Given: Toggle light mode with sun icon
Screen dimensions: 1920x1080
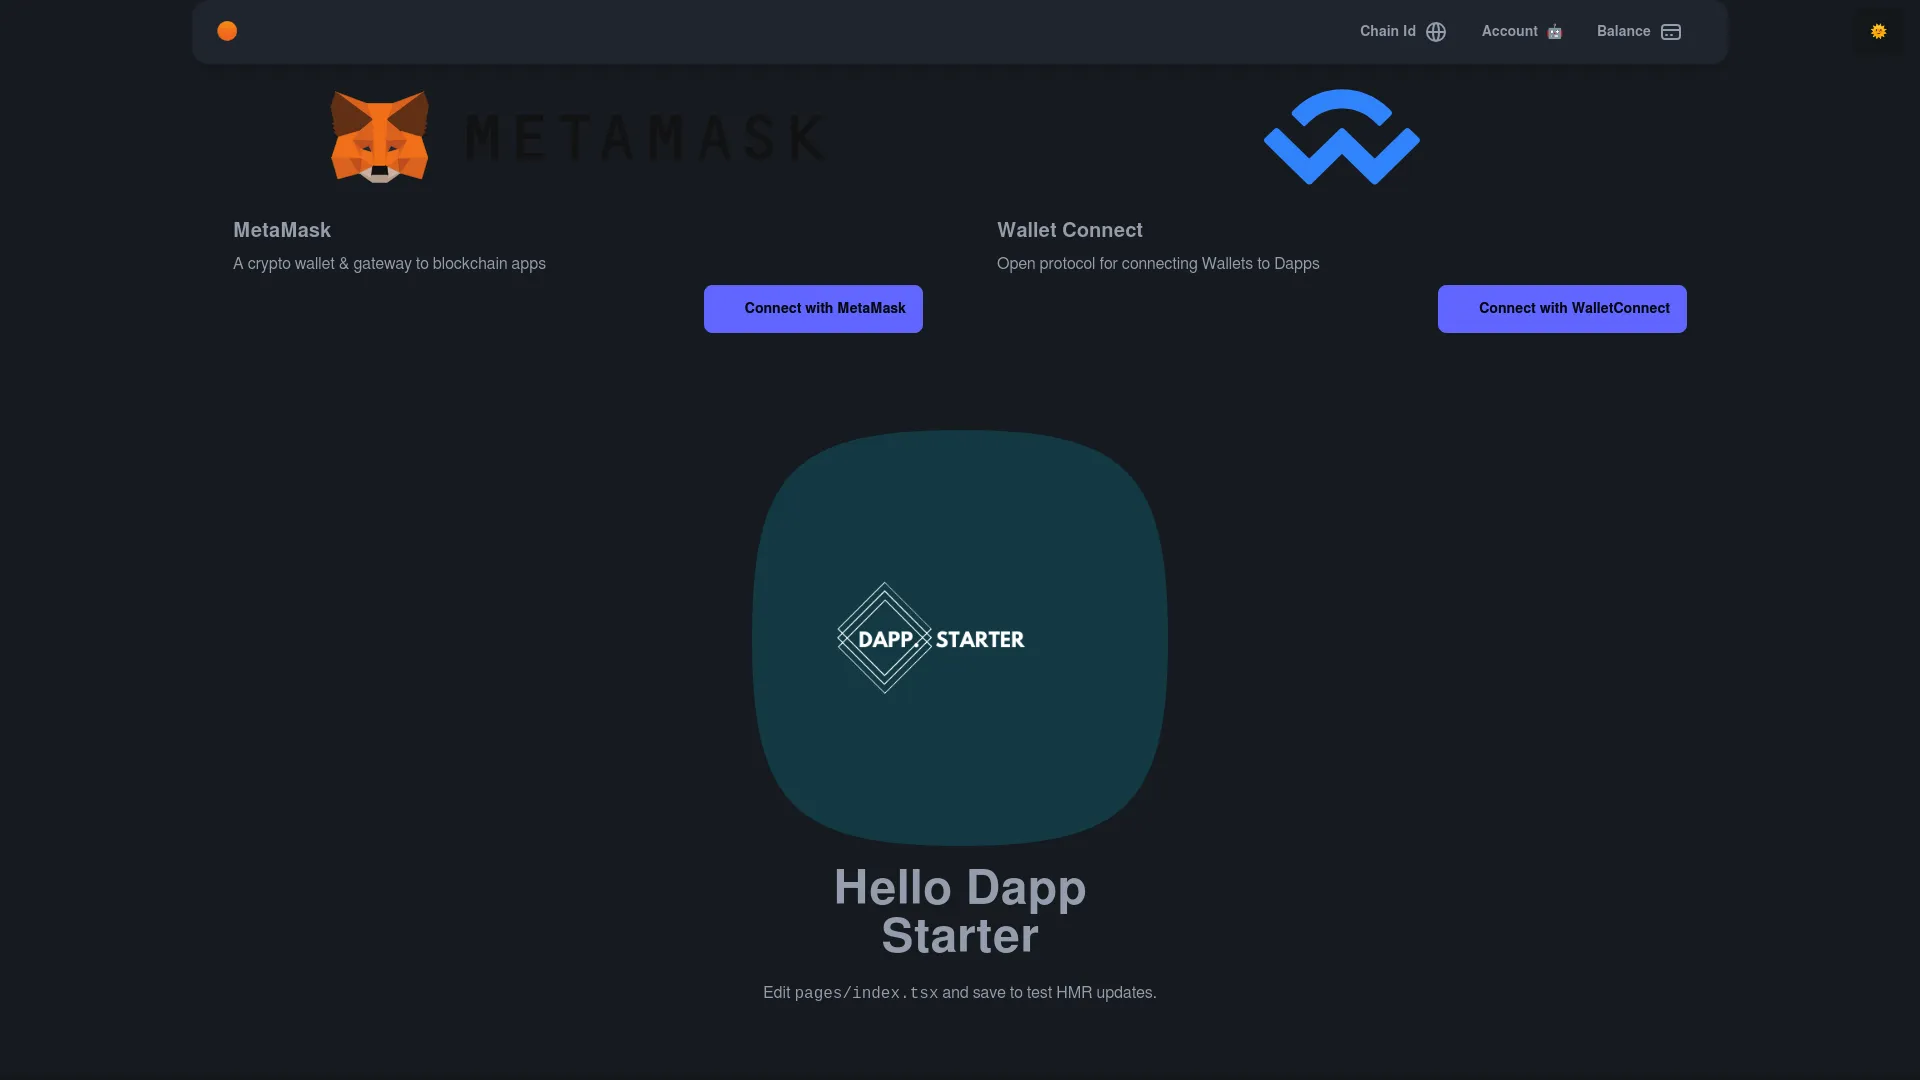Looking at the screenshot, I should tap(1879, 31).
